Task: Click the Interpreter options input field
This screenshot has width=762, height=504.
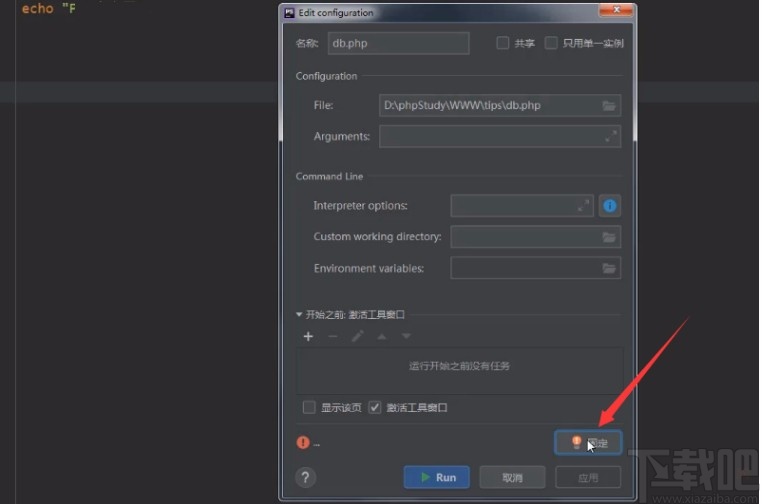Action: pos(522,206)
